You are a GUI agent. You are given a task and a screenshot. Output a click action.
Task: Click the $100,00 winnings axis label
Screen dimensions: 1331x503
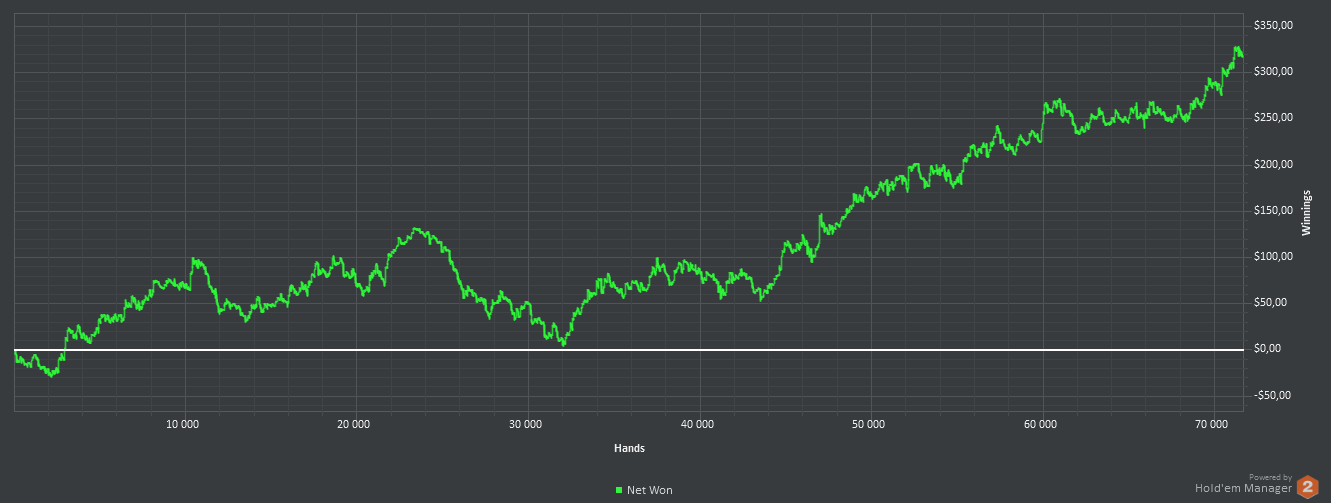[x=1274, y=256]
